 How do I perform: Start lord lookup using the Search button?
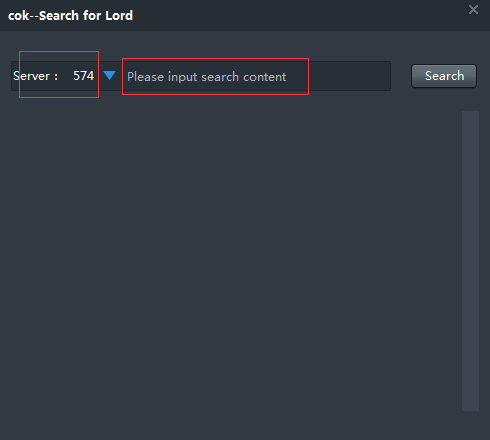(444, 76)
